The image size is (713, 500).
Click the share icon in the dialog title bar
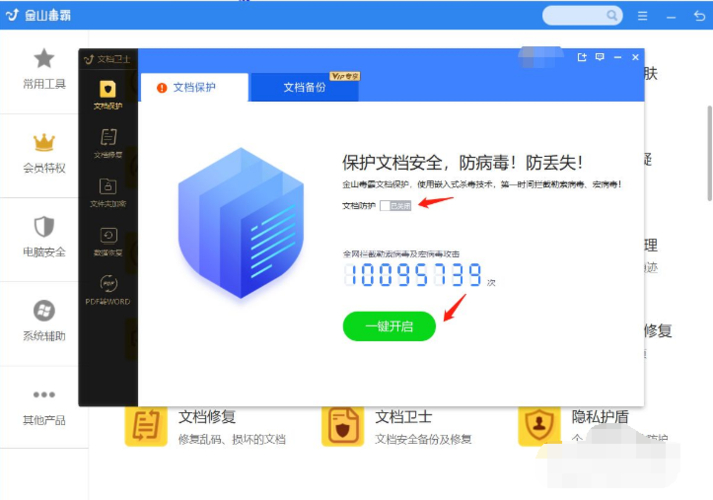(x=582, y=57)
